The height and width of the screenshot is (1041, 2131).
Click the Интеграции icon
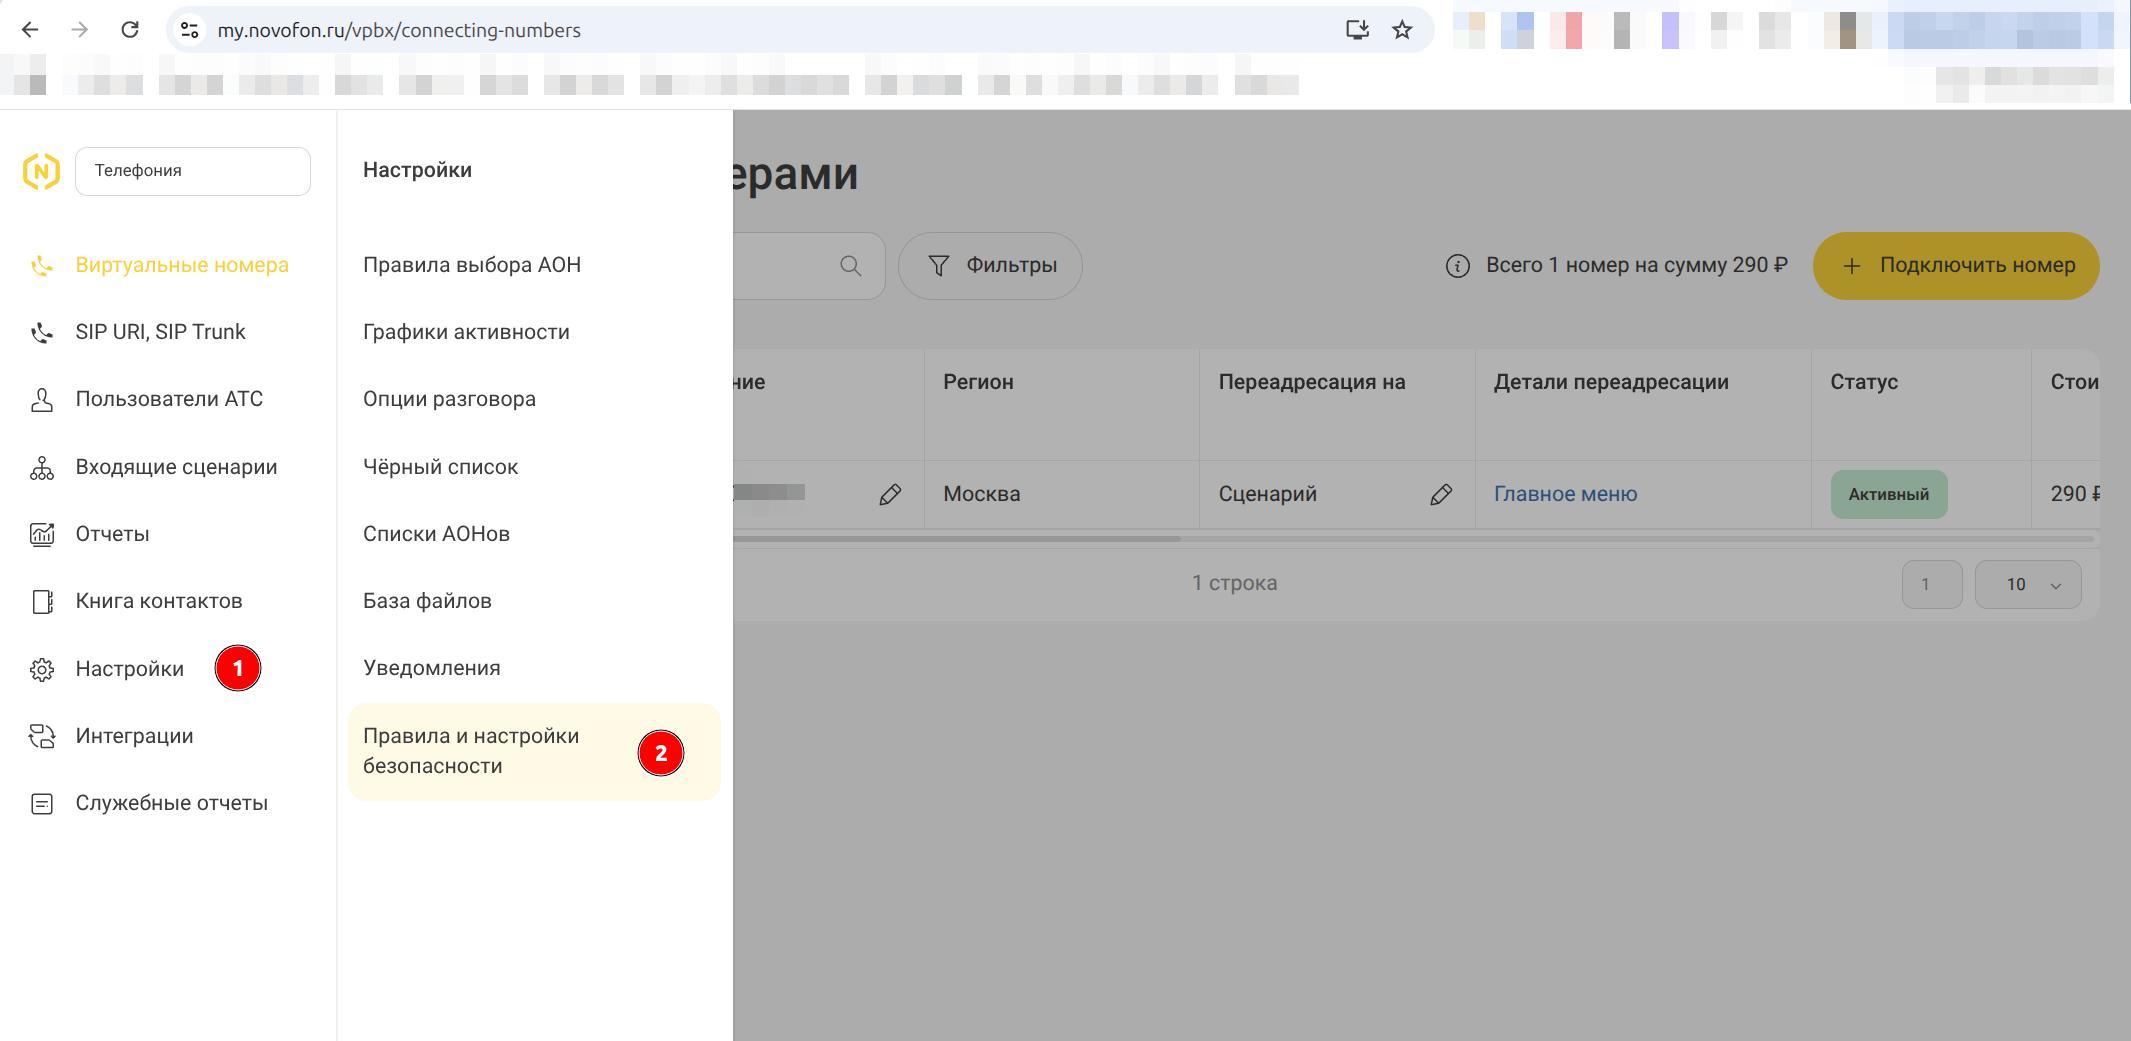(x=42, y=736)
